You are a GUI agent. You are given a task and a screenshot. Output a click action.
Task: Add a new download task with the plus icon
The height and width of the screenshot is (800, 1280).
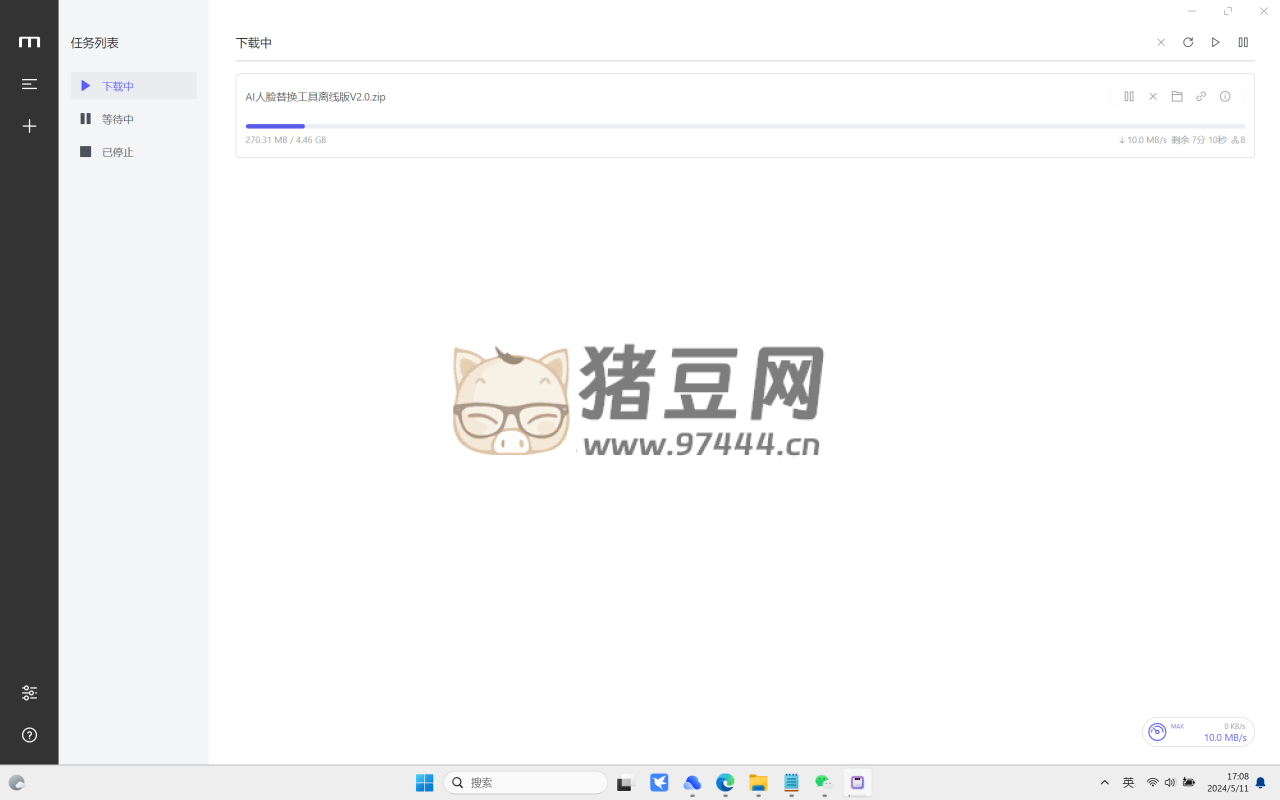click(x=29, y=126)
